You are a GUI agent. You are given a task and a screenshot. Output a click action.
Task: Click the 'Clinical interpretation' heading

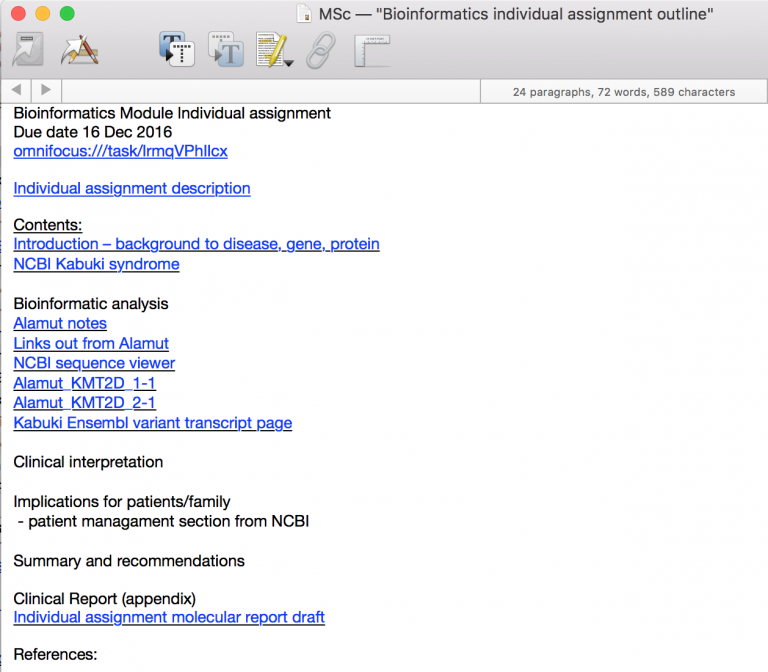[x=88, y=462]
